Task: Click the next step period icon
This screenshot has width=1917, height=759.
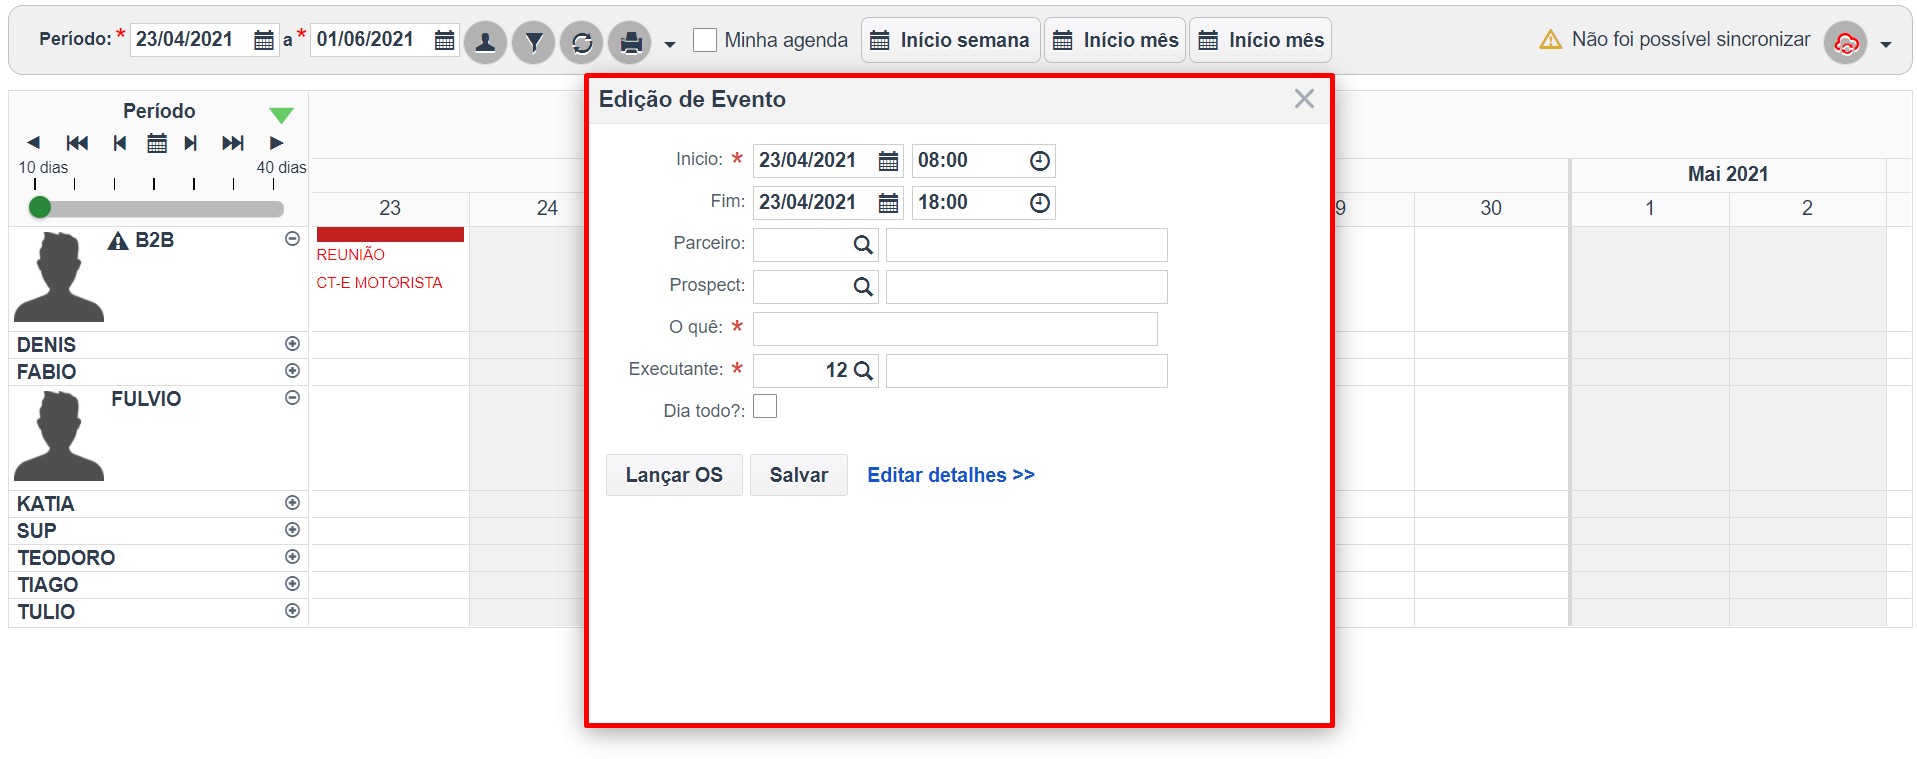Action: tap(191, 143)
